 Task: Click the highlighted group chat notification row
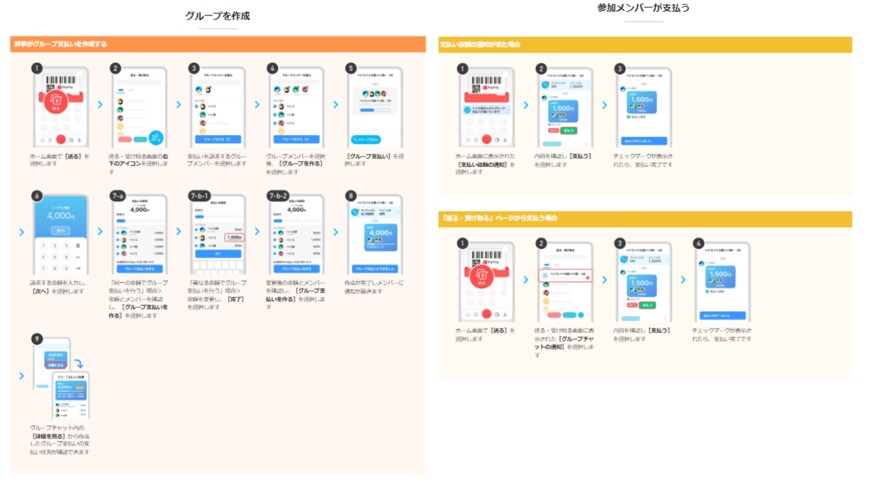566,276
